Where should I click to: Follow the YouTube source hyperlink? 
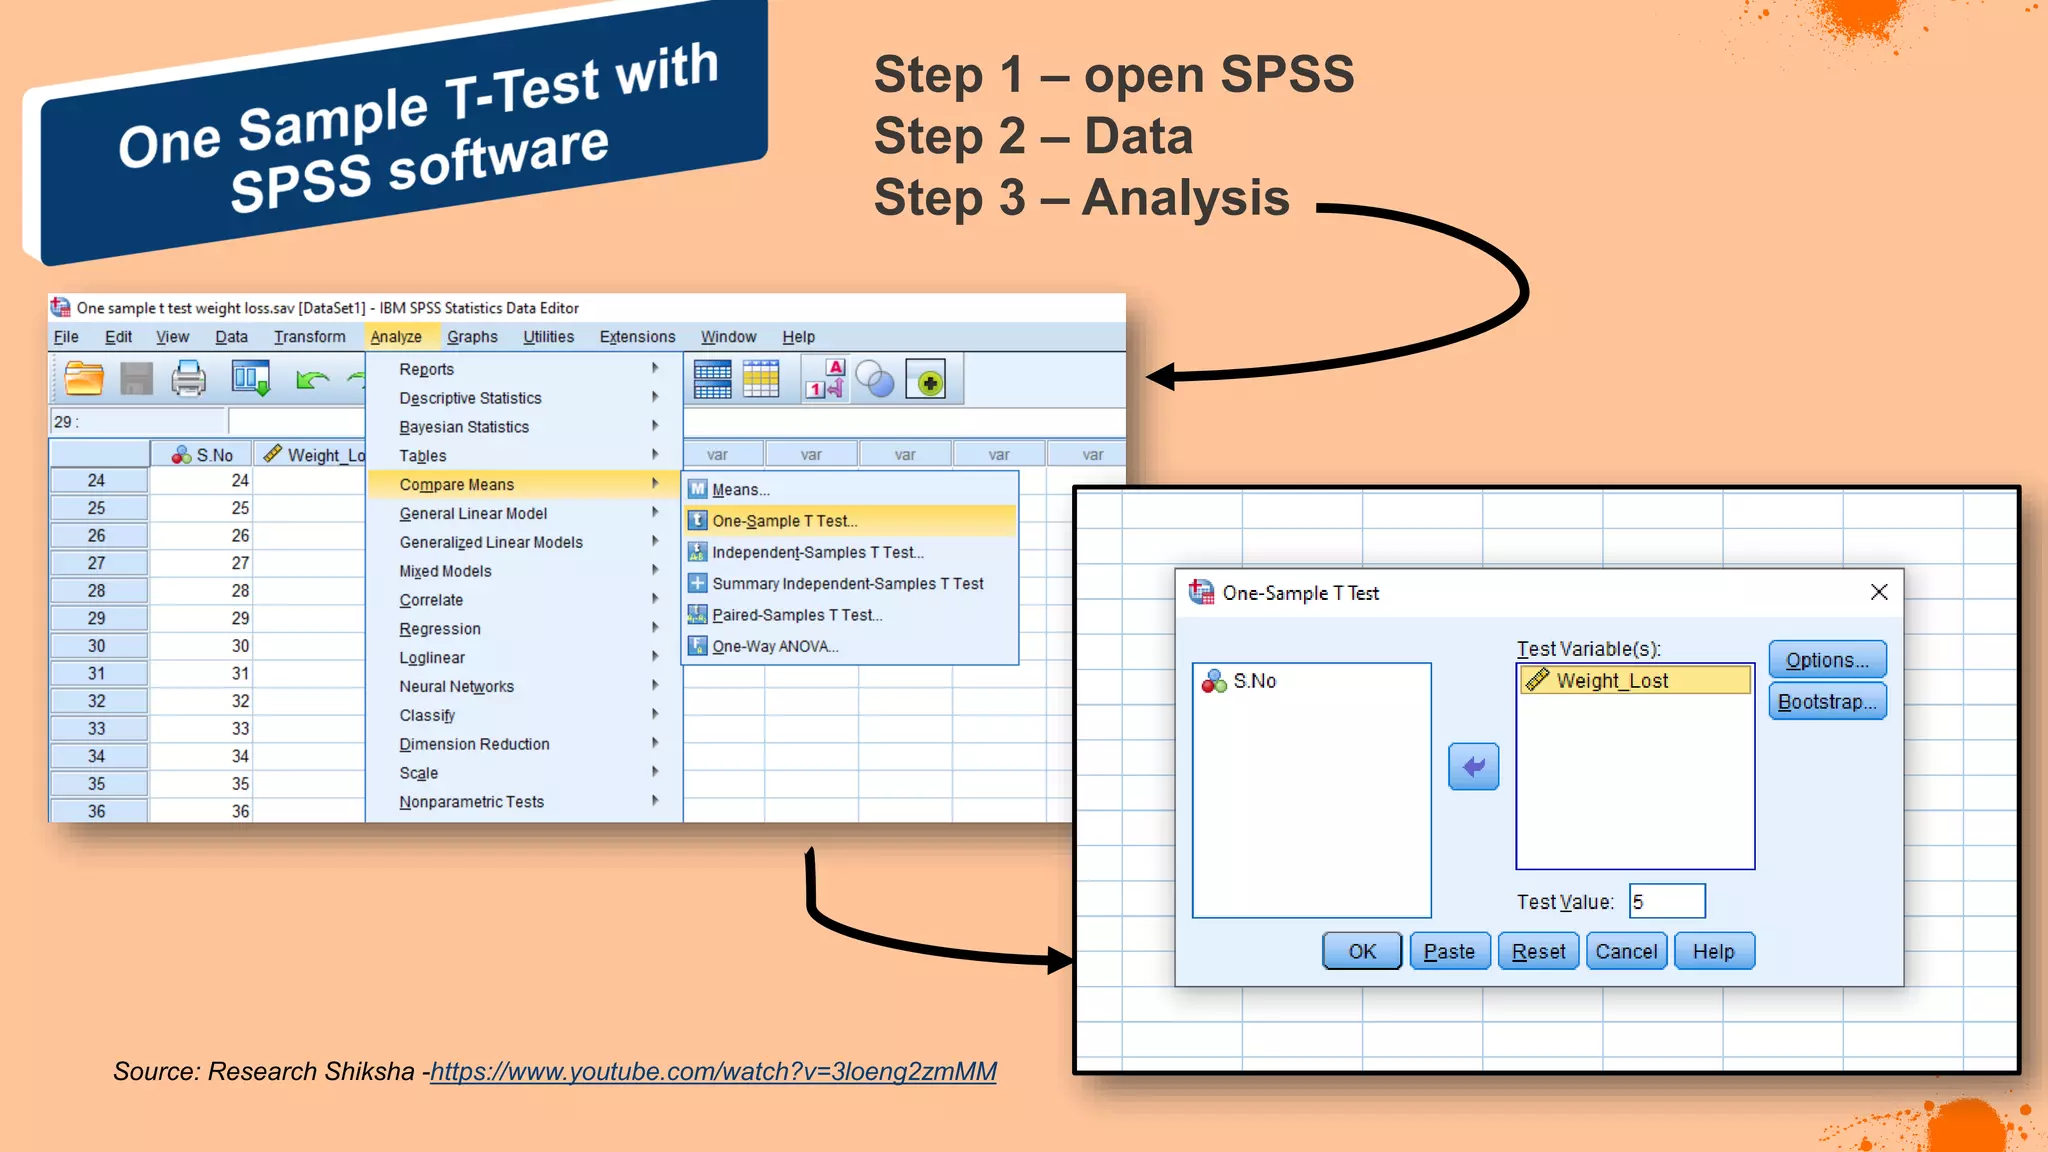click(713, 1072)
